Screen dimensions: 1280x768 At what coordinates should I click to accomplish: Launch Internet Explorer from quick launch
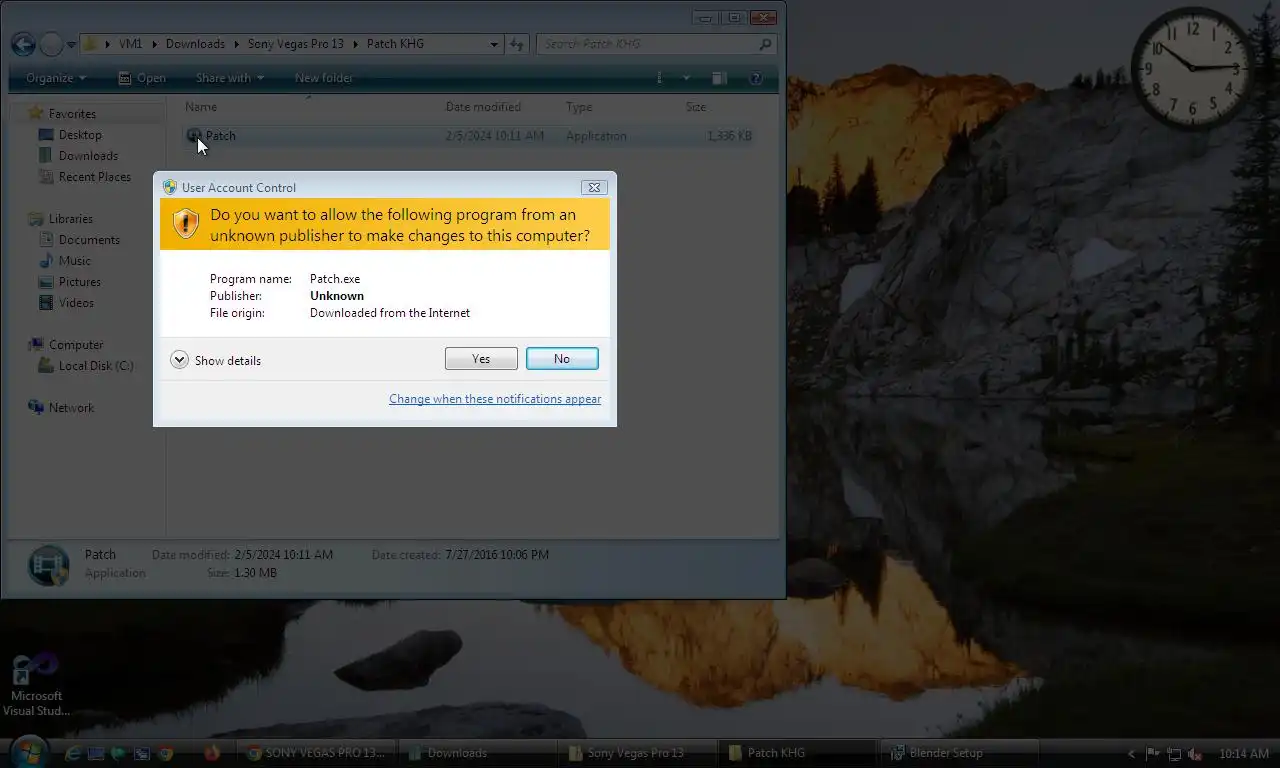72,754
